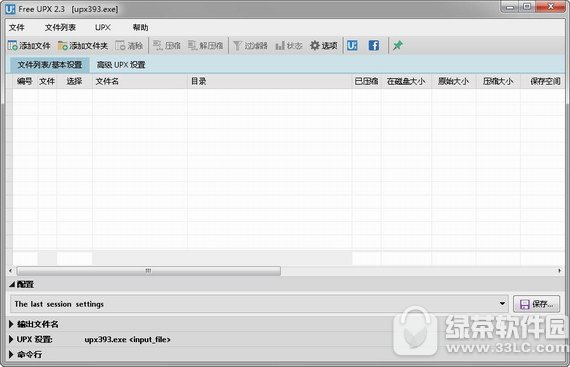Viewport: 570px width, 367px height.
Task: Expand the 输出文件名 section
Action: point(11,324)
